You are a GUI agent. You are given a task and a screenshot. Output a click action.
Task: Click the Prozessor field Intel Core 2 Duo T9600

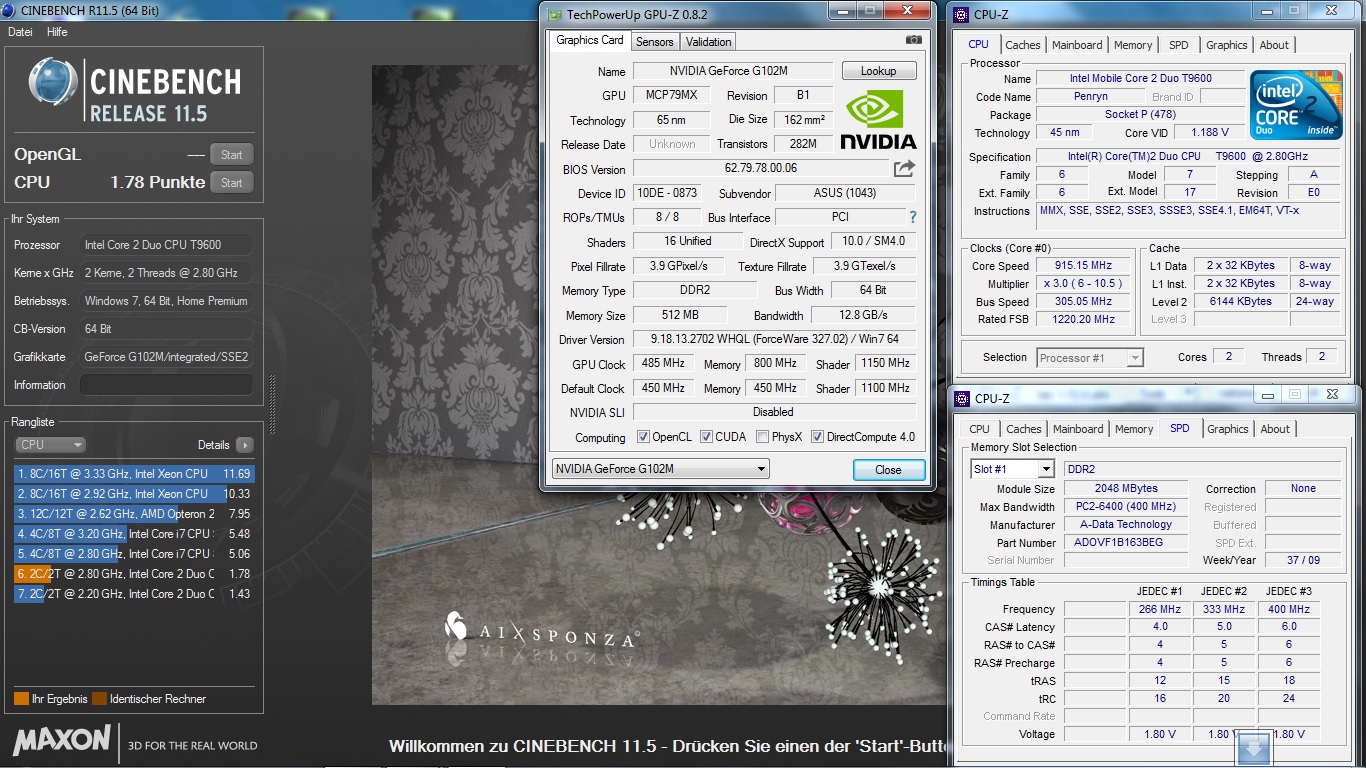pyautogui.click(x=166, y=245)
